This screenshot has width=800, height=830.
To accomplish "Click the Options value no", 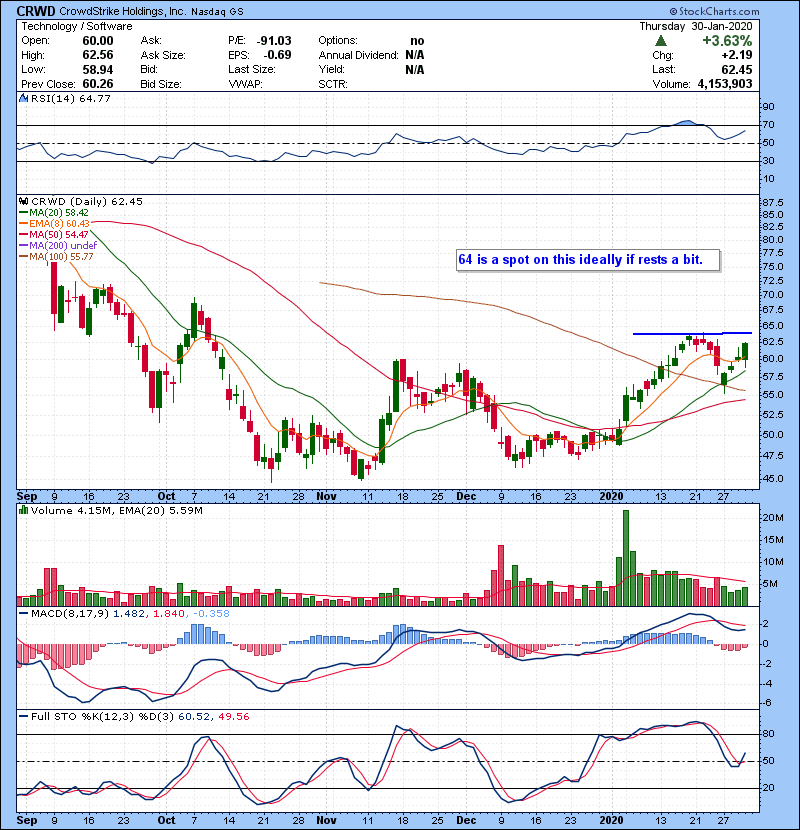I will 417,41.
